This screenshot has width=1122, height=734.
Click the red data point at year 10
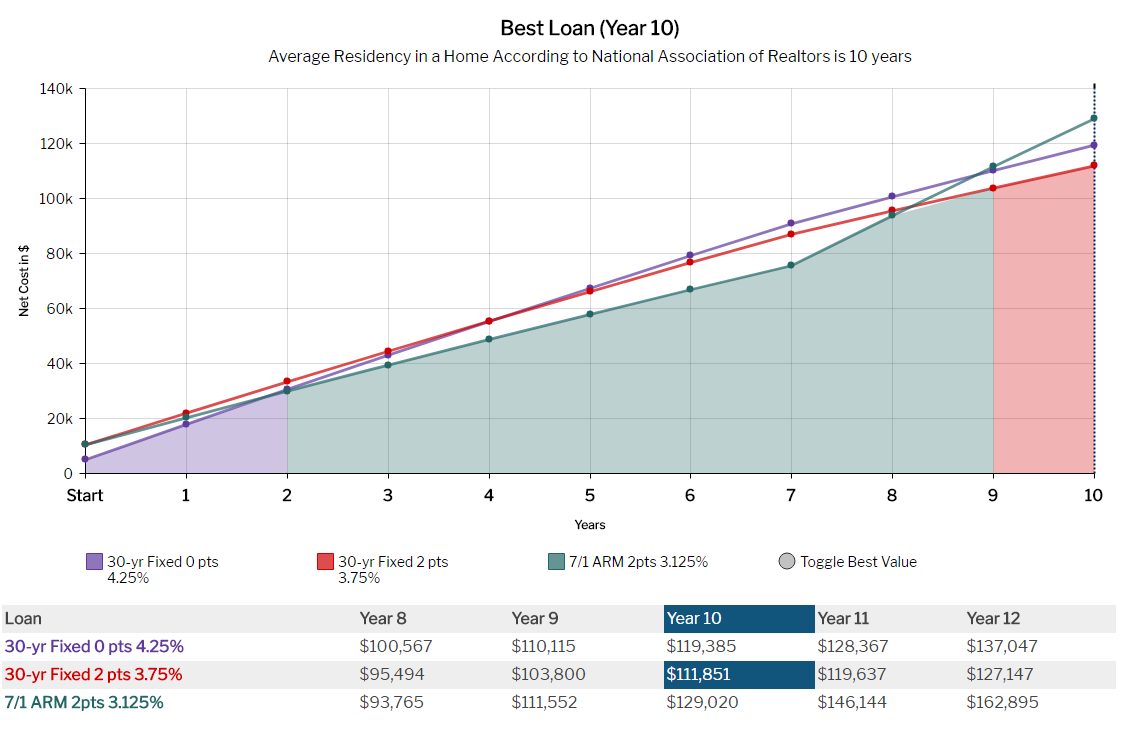1094,165
